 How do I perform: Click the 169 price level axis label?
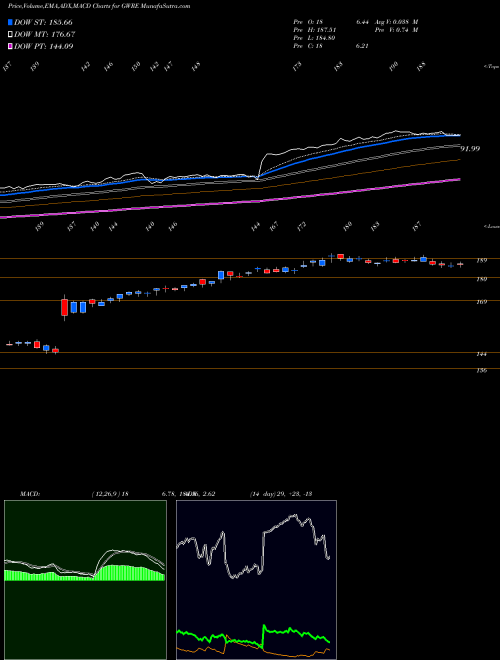481,302
